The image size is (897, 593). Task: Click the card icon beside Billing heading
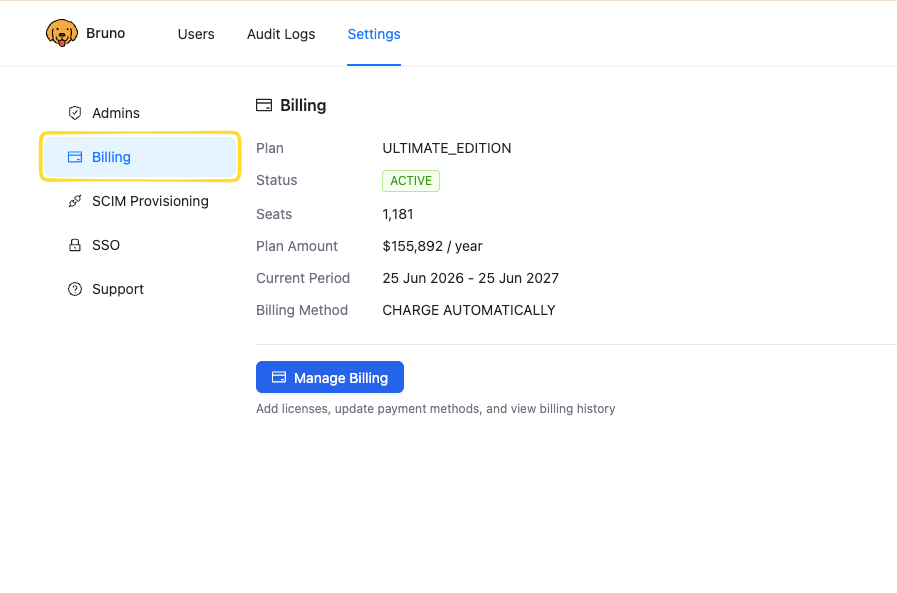264,105
